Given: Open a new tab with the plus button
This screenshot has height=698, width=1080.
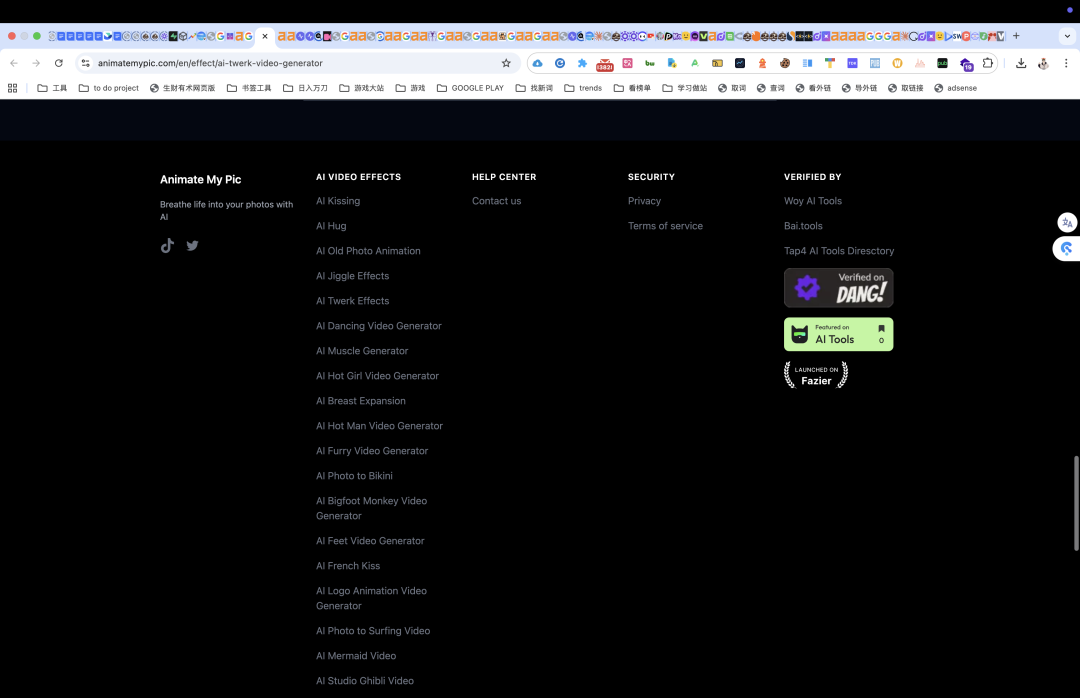Looking at the screenshot, I should pyautogui.click(x=1016, y=36).
